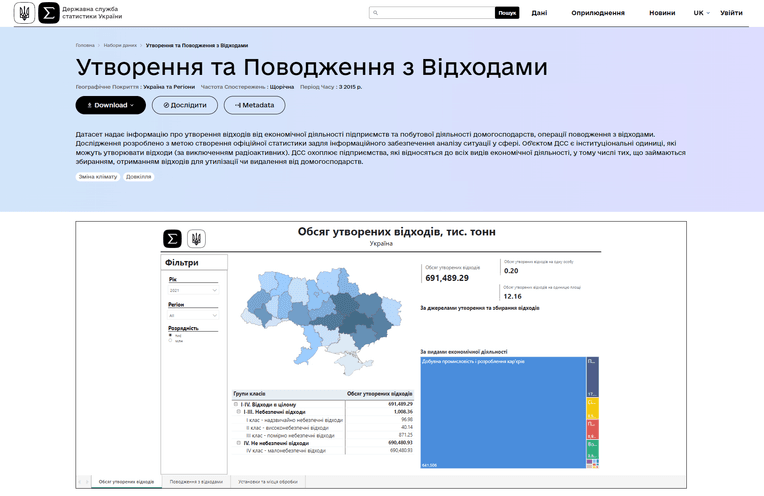Image resolution: width=764 pixels, height=496 pixels.
Task: Open the Оприлюднення menu item
Action: (x=598, y=13)
